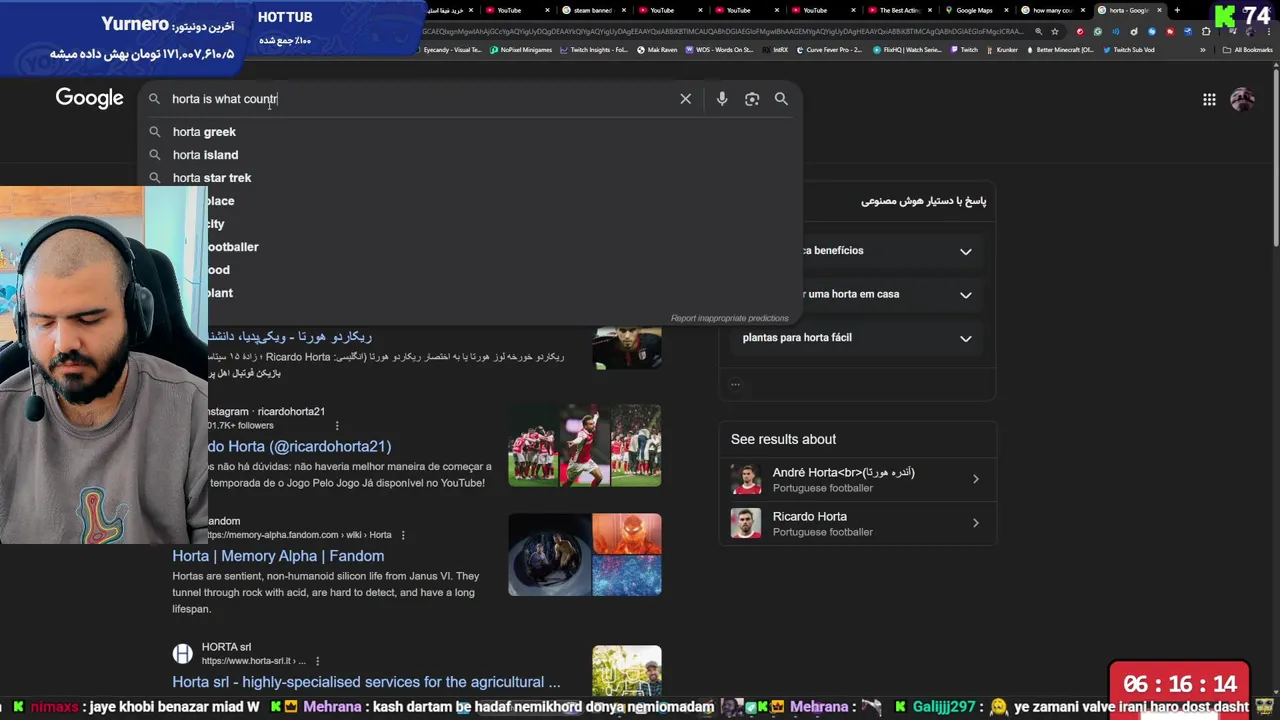This screenshot has height=720, width=1280.
Task: Open André Horta result chevron
Action: pos(976,479)
